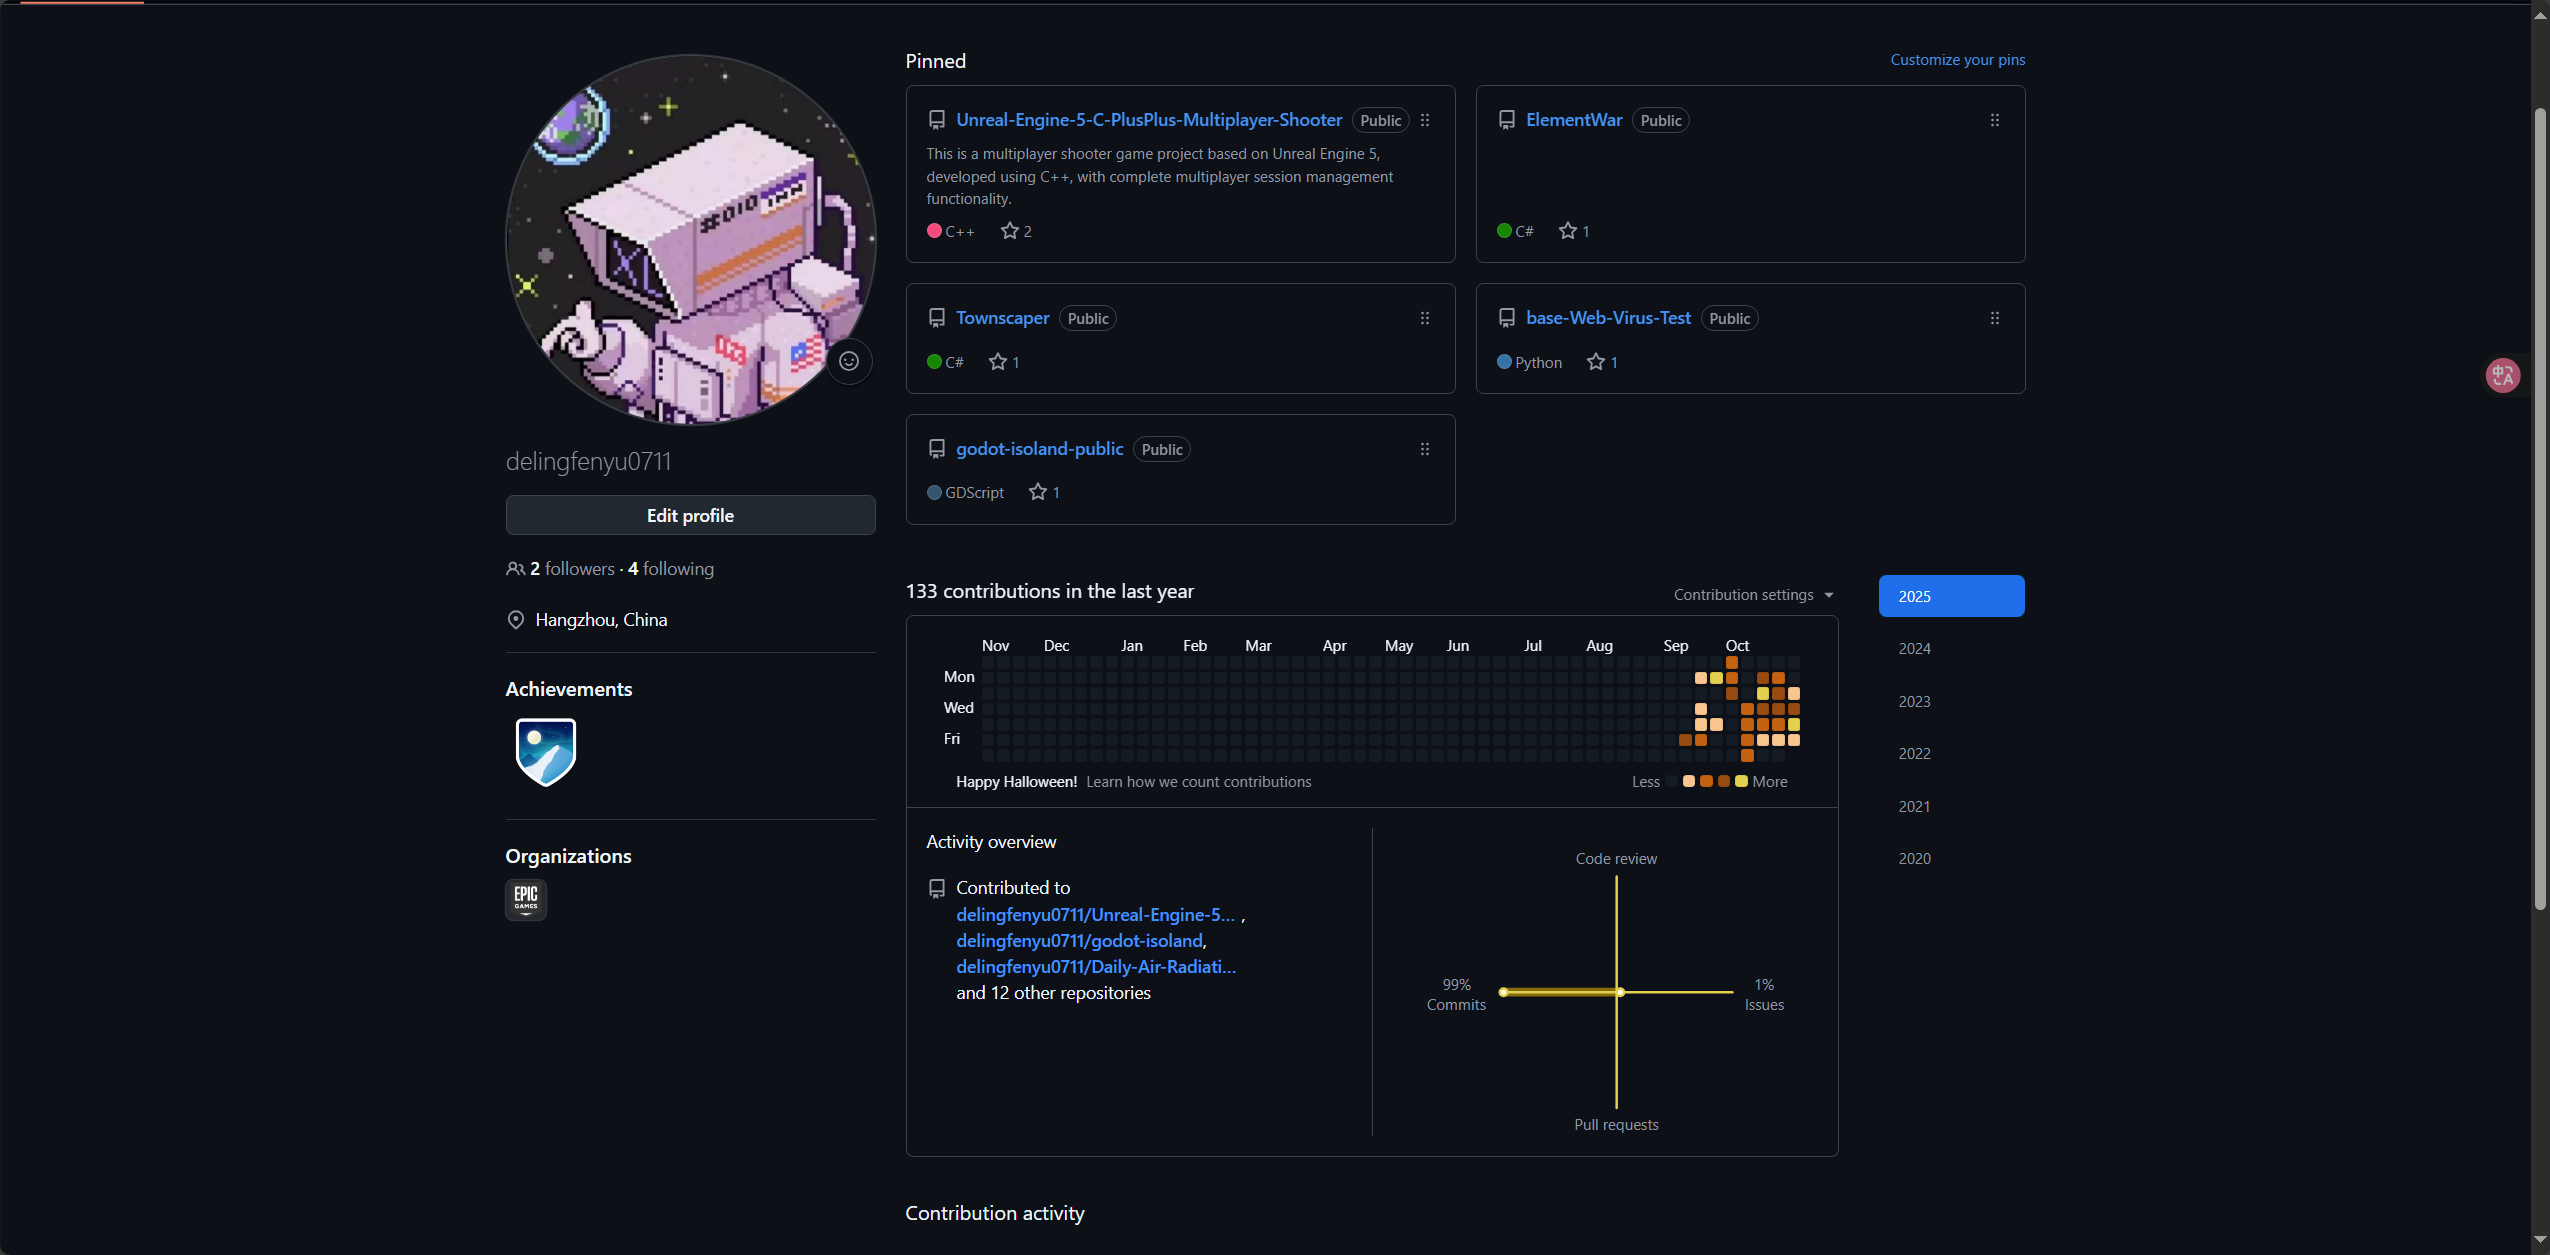Open the Contribution settings dropdown

1753,595
